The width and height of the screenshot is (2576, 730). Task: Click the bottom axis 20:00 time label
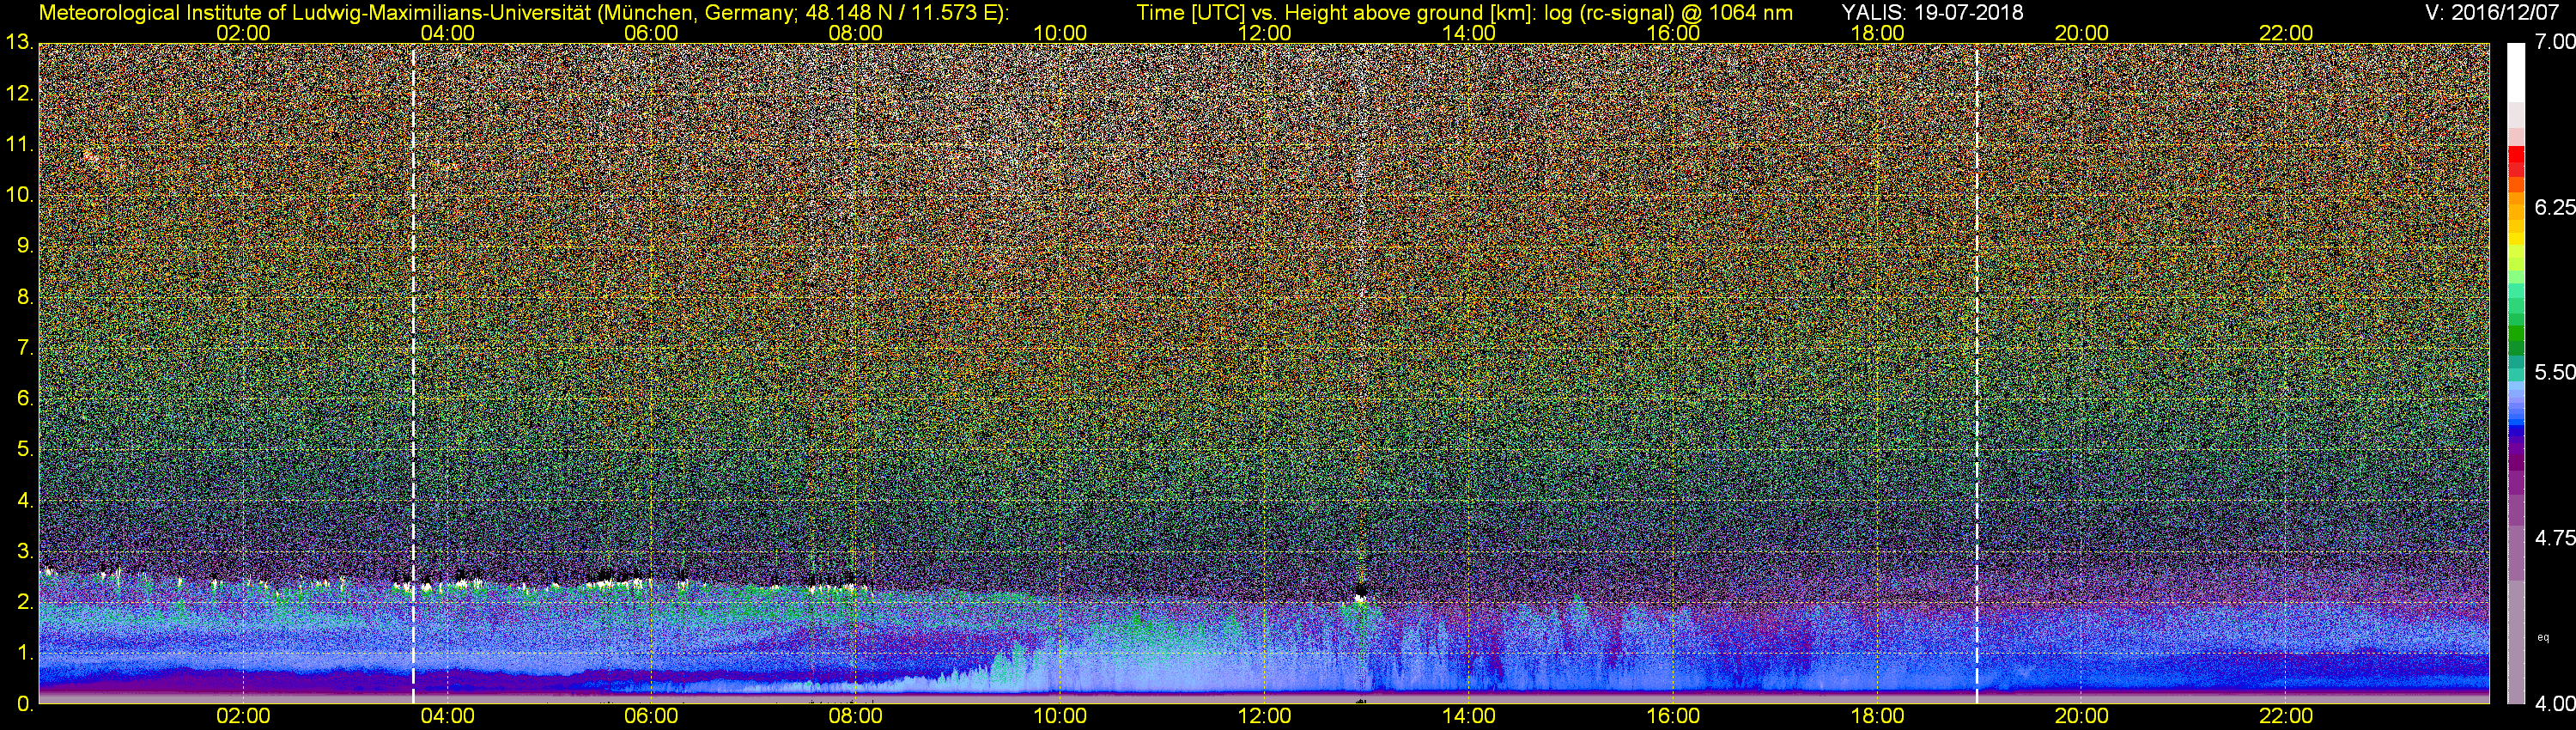click(x=2081, y=717)
